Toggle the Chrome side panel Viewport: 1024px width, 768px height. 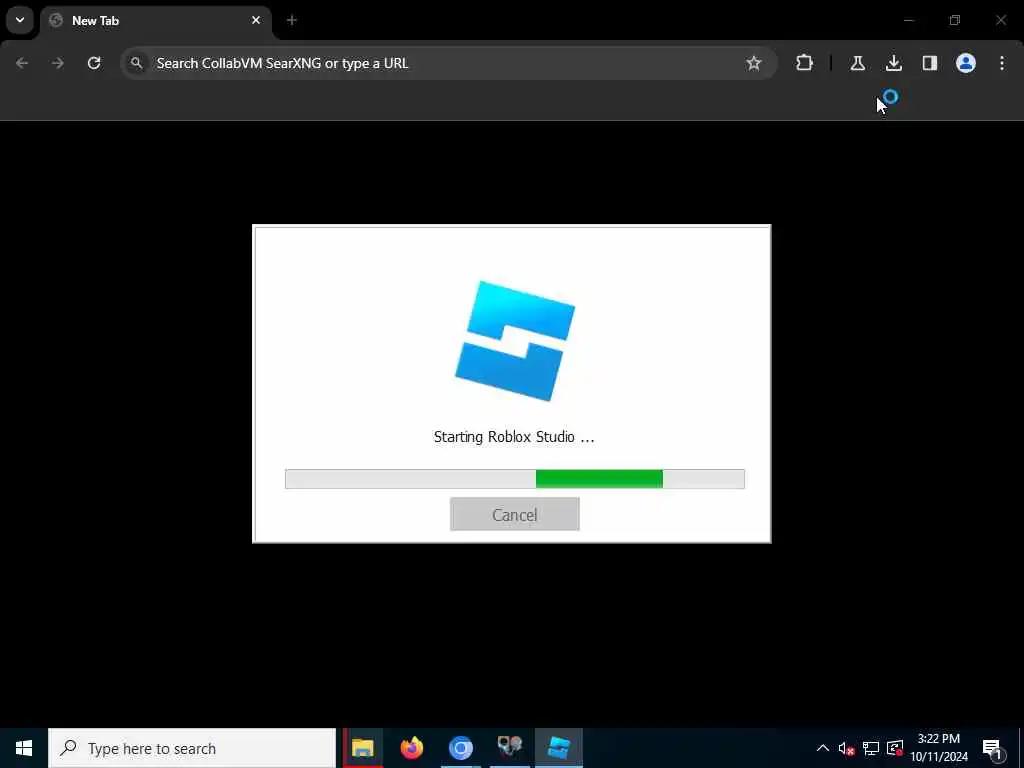[929, 63]
